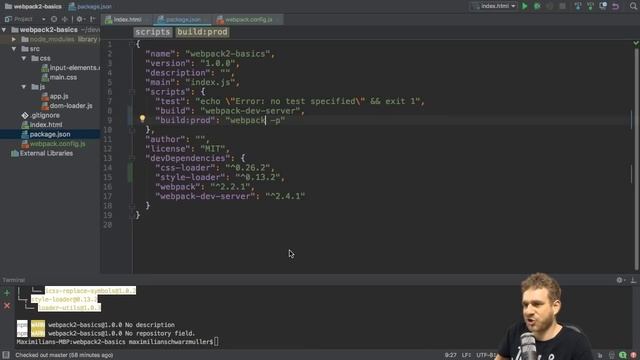Collapse the webpack2-basics root folder
The width and height of the screenshot is (640, 360).
click(x=4, y=30)
